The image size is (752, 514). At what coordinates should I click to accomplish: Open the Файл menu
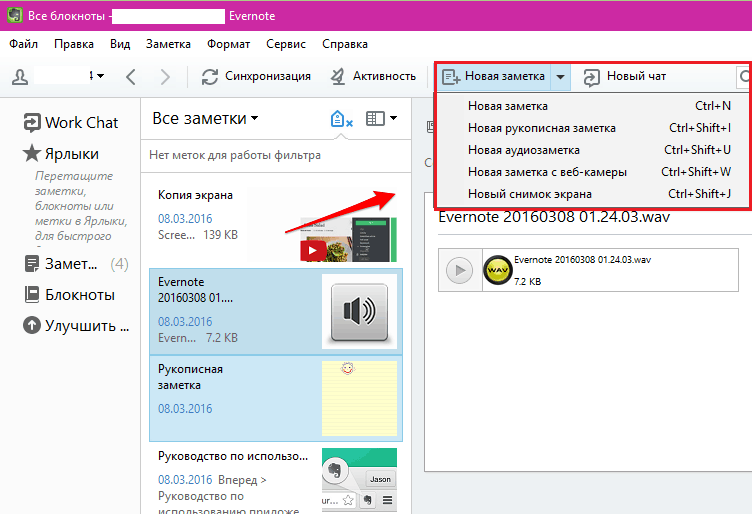point(24,44)
